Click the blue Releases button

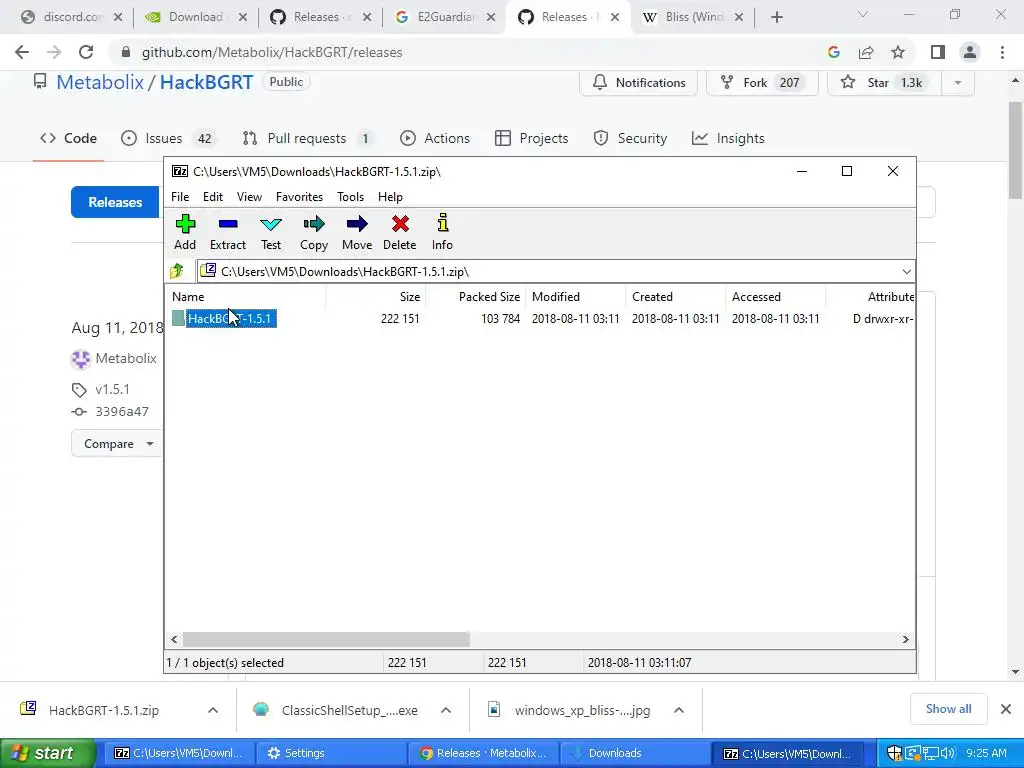115,202
